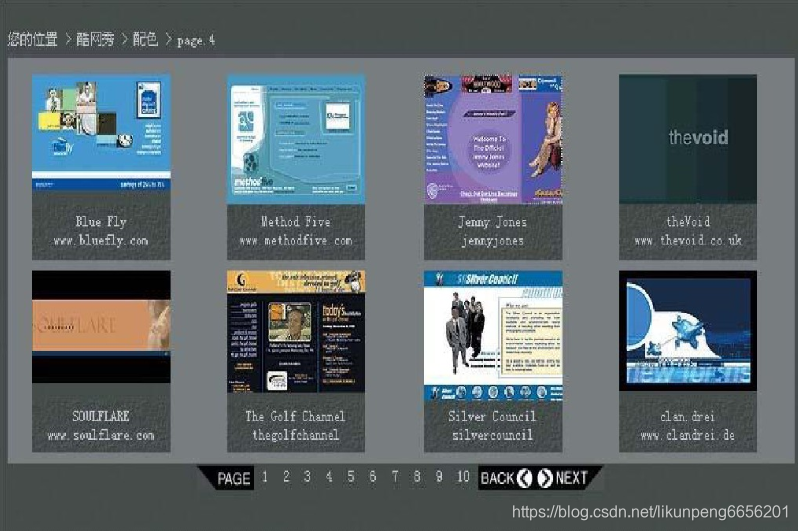
Task: Open the thevoid website thumbnail
Action: pyautogui.click(x=688, y=139)
